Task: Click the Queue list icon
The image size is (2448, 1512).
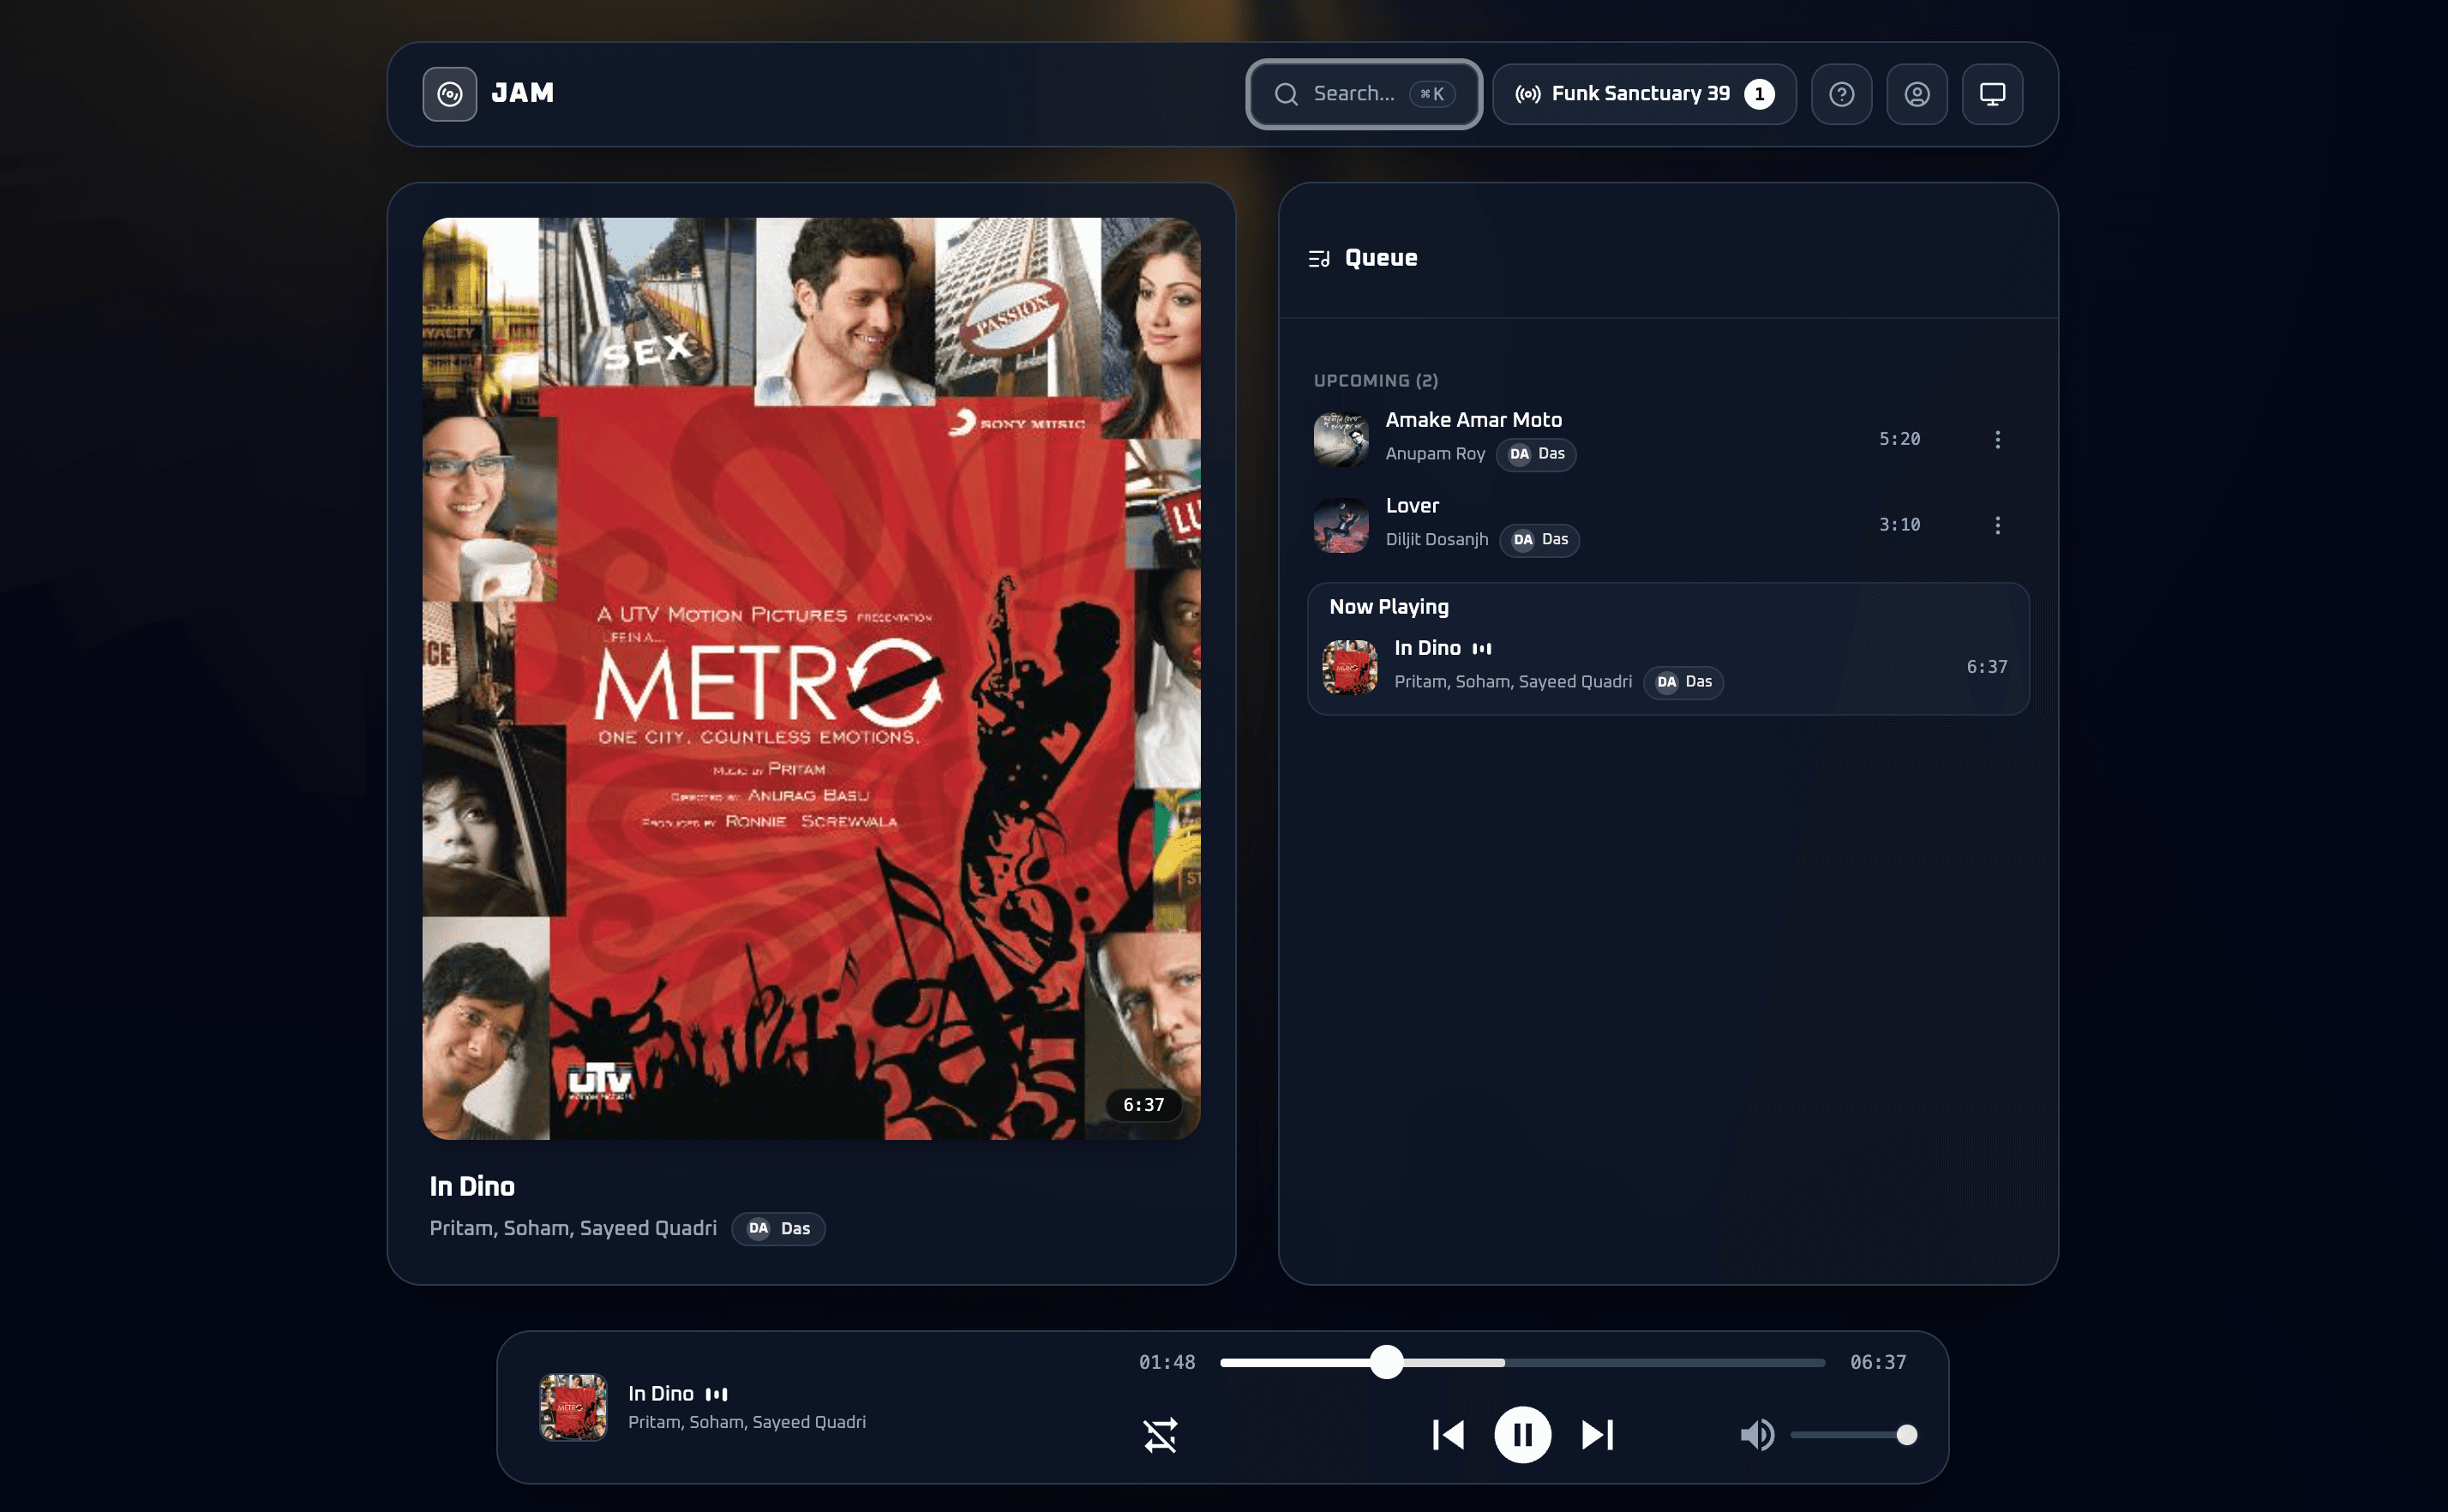Action: coord(1319,259)
